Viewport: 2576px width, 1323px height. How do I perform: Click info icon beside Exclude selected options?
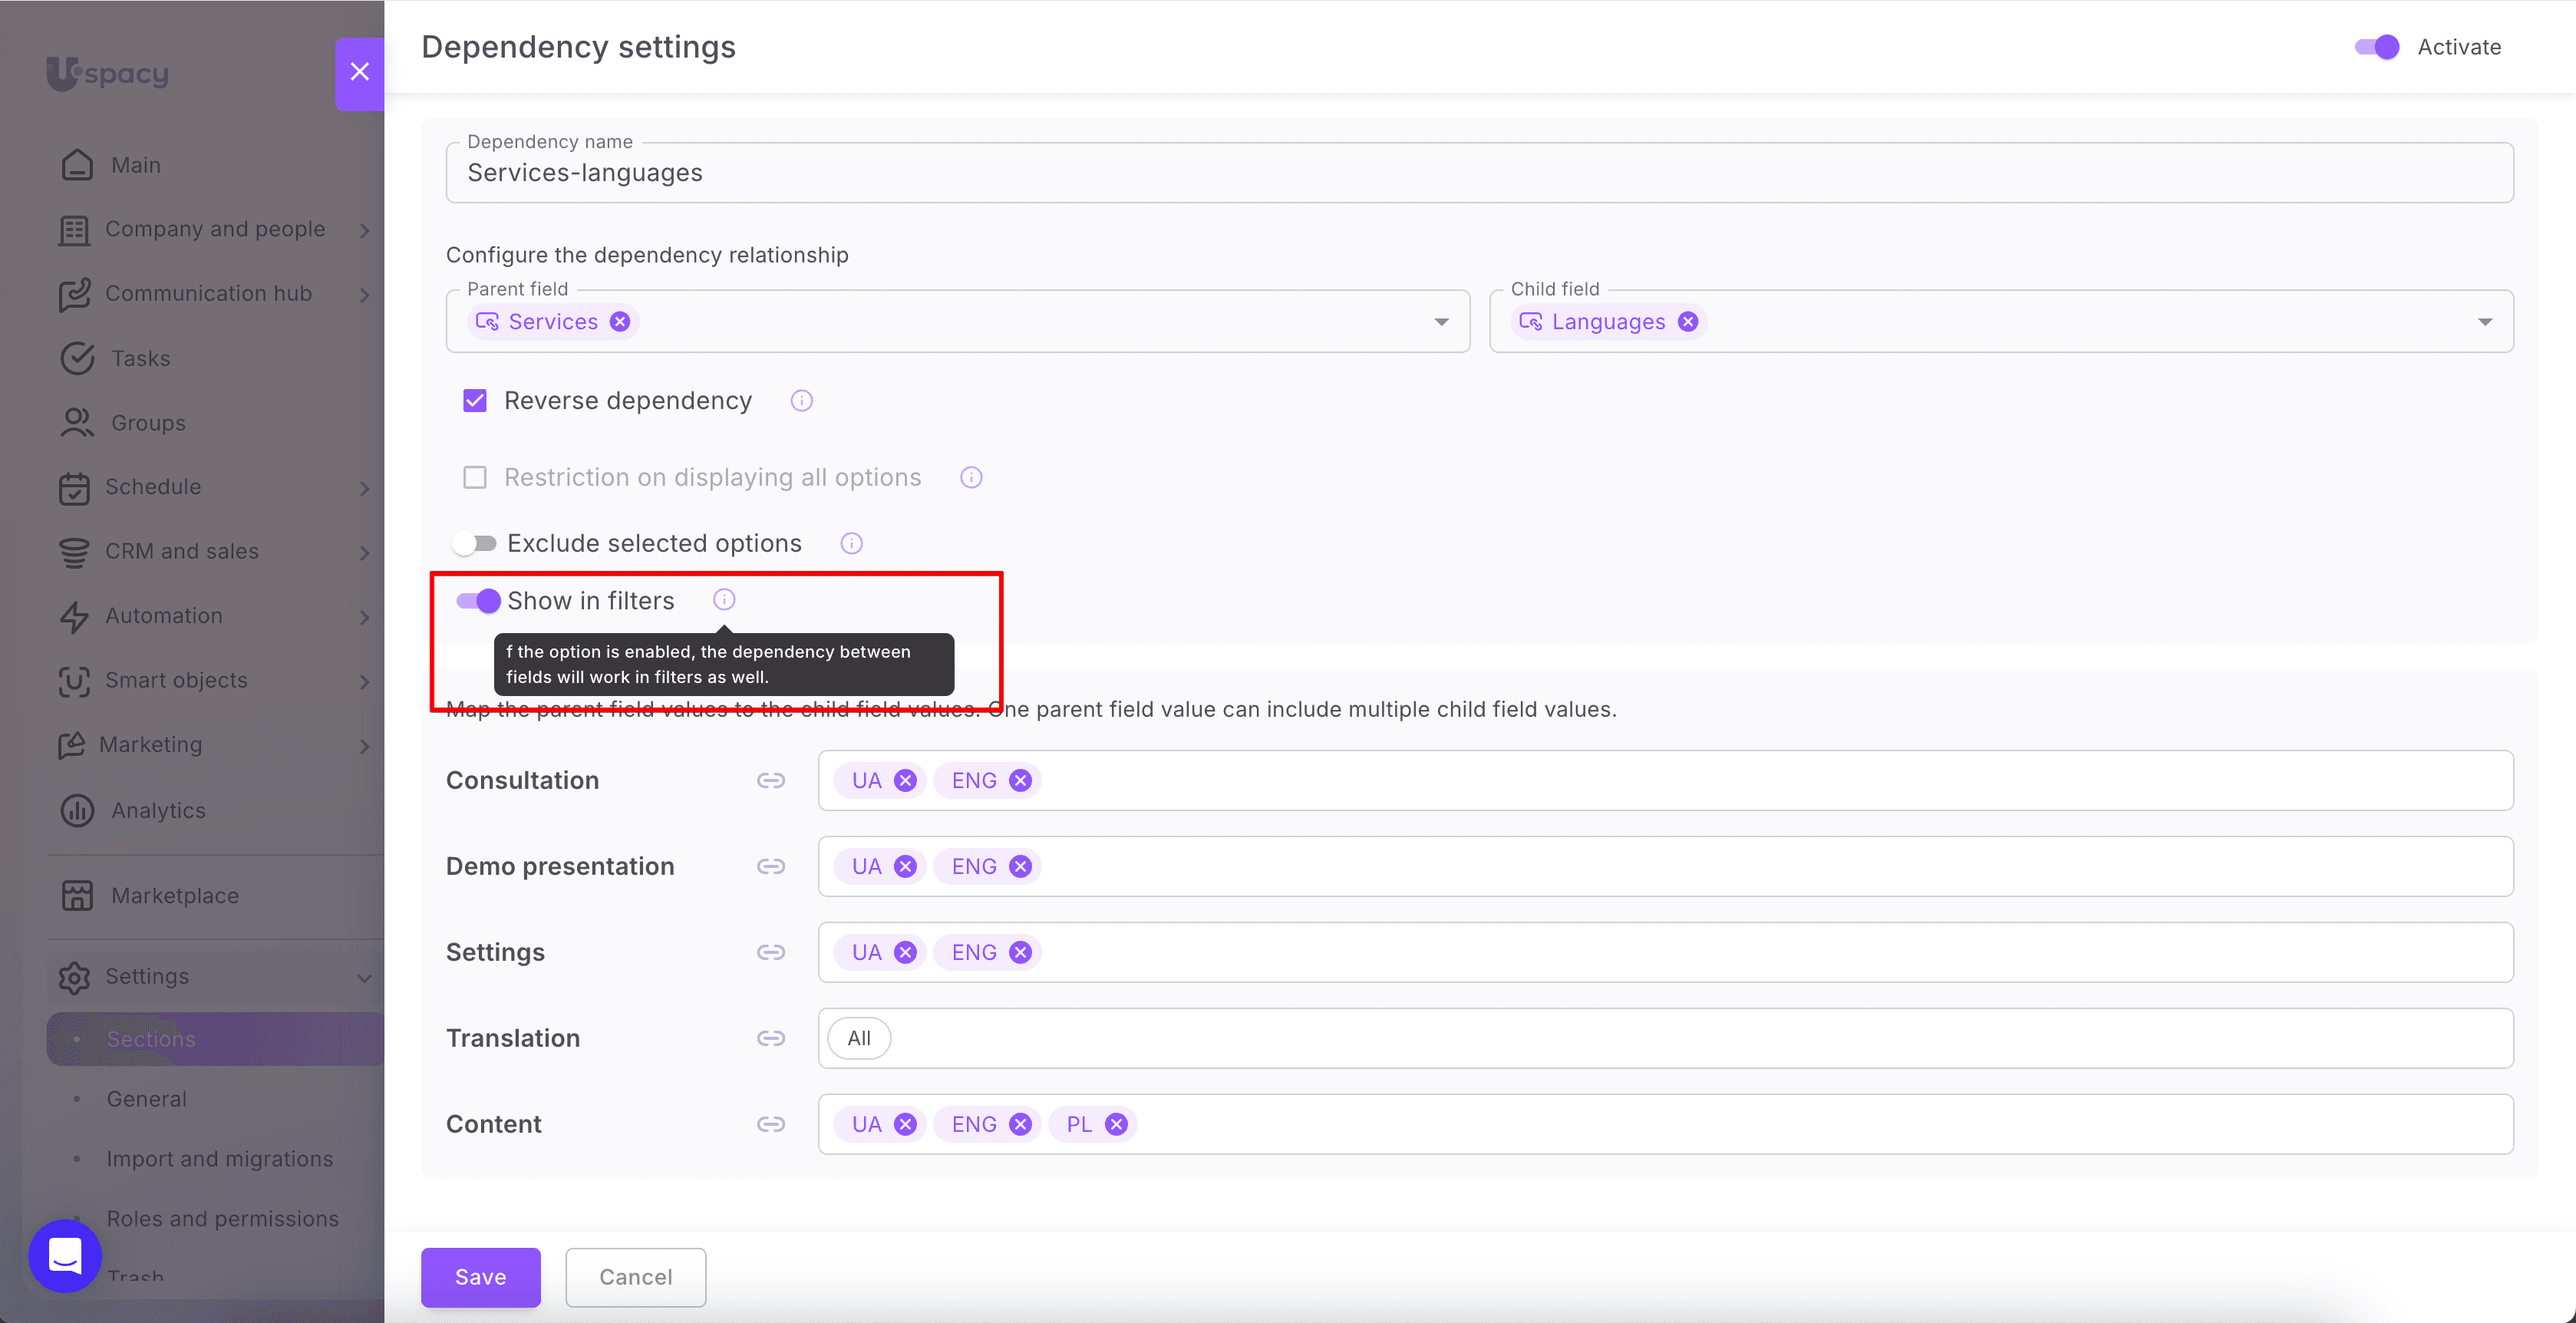tap(851, 543)
